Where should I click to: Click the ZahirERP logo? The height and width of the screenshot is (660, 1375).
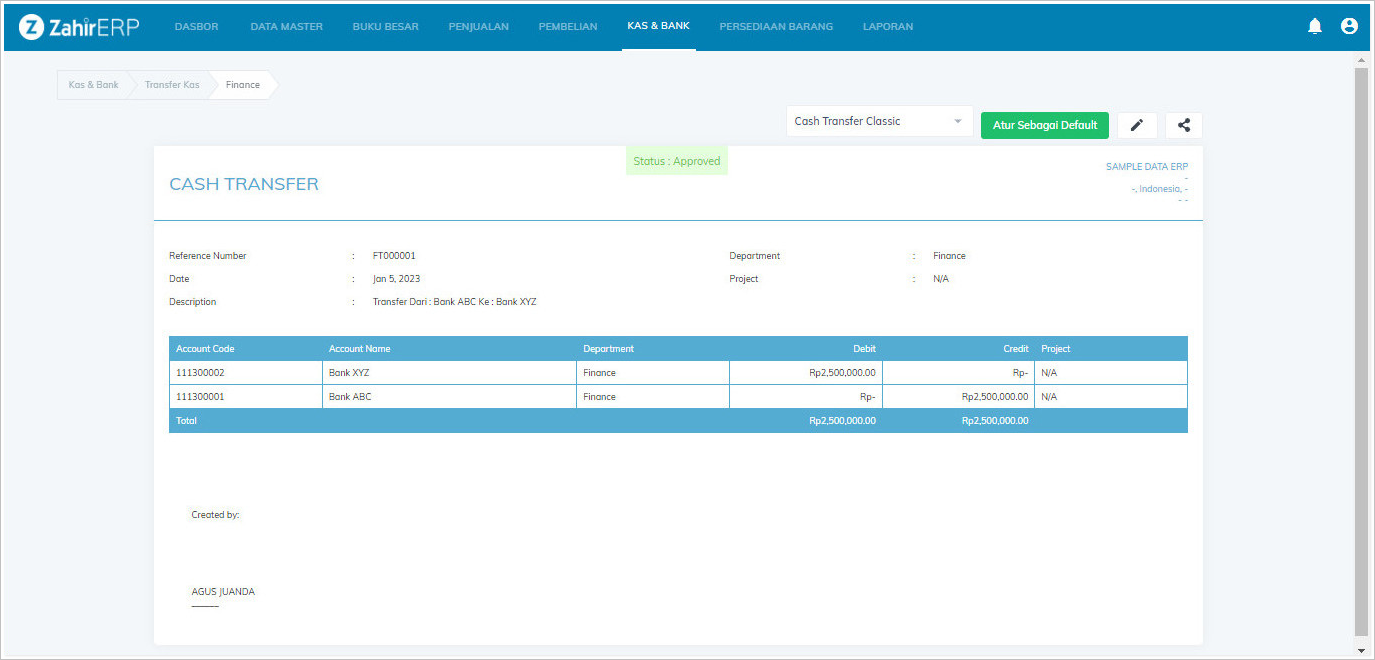coord(79,27)
